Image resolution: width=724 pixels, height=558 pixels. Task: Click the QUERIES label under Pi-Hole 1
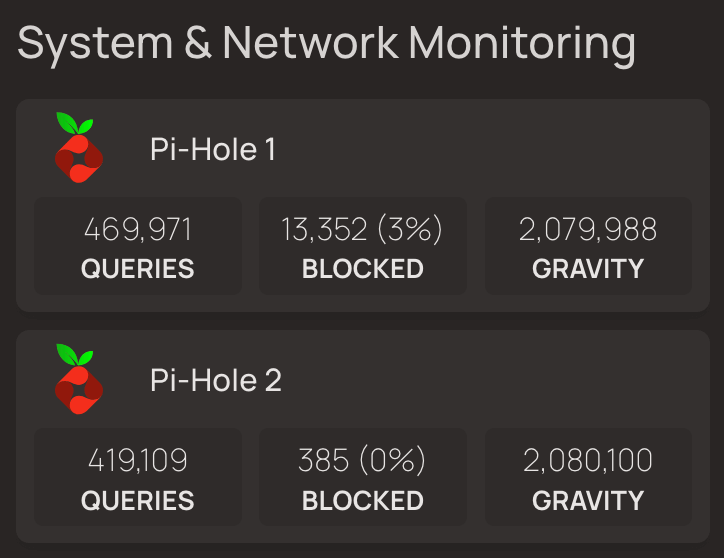click(138, 269)
